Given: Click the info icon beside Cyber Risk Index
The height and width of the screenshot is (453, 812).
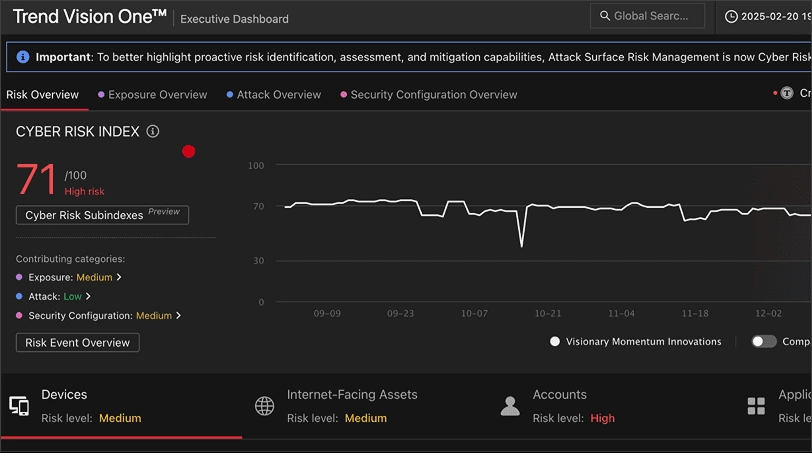Looking at the screenshot, I should [153, 131].
